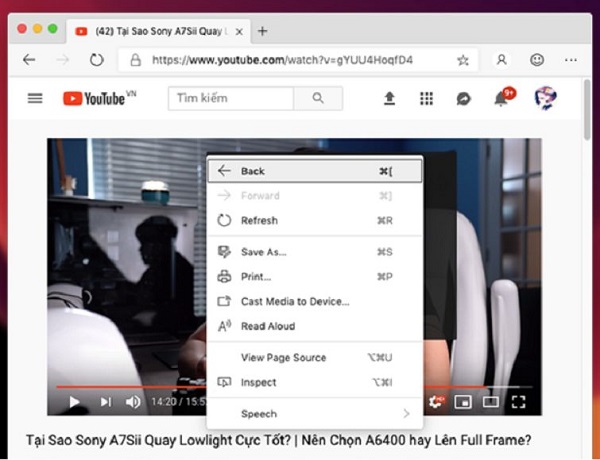This screenshot has width=600, height=460.
Task: Open a new browser tab
Action: tap(263, 30)
